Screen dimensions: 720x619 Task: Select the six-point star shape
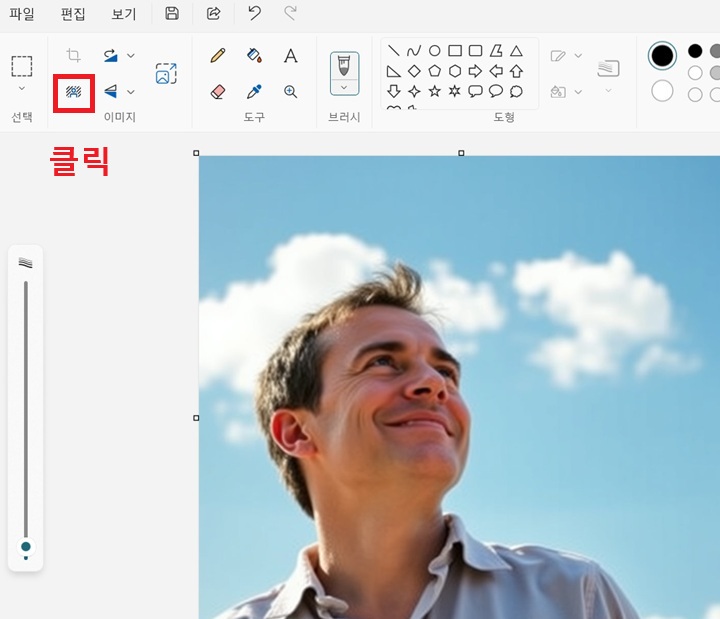pyautogui.click(x=455, y=91)
